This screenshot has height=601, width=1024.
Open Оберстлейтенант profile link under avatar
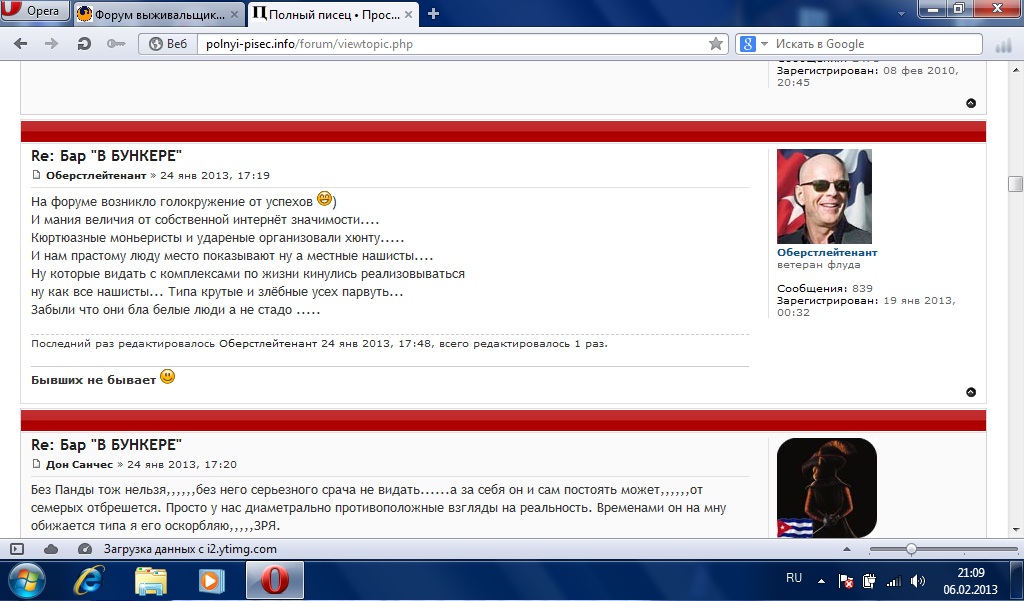click(x=827, y=252)
